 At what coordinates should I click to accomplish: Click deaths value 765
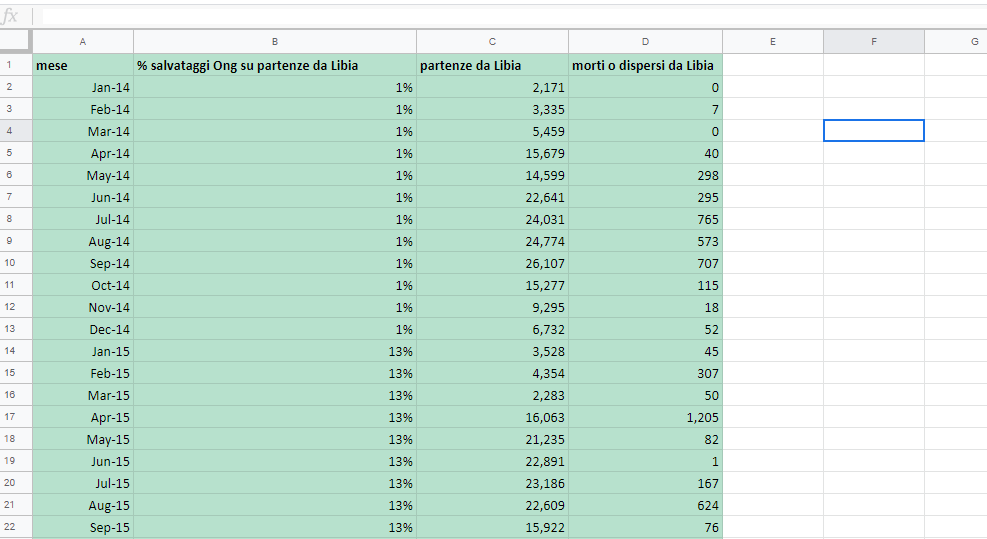(645, 219)
